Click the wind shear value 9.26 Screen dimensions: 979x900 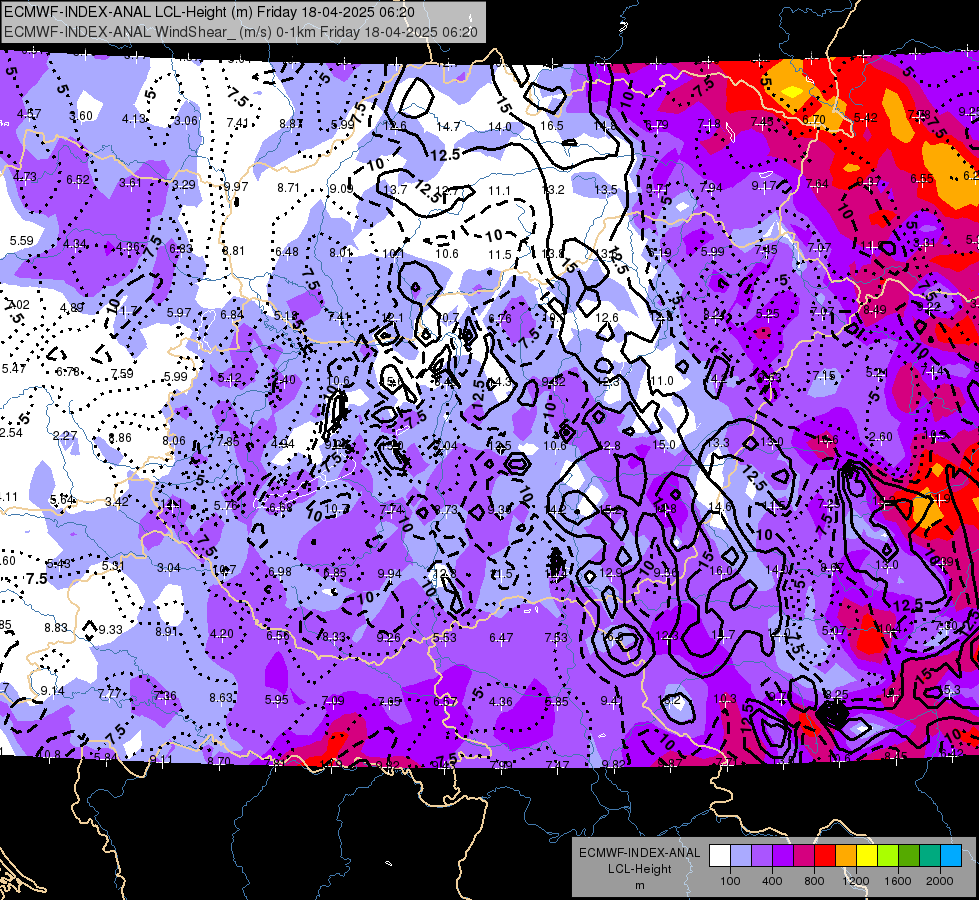[x=389, y=638]
